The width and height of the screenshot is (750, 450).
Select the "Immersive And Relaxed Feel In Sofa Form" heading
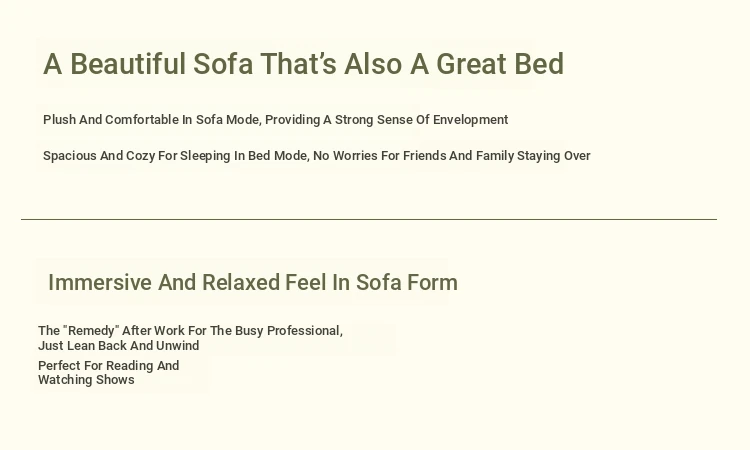(253, 283)
